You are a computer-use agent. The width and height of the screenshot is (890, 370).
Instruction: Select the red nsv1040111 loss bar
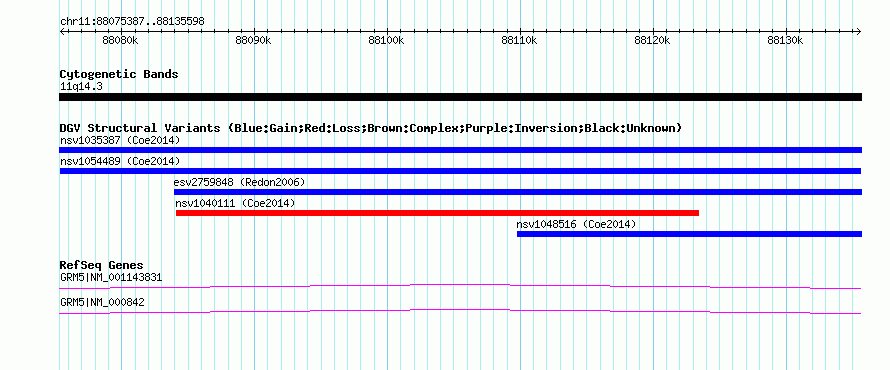click(x=437, y=213)
